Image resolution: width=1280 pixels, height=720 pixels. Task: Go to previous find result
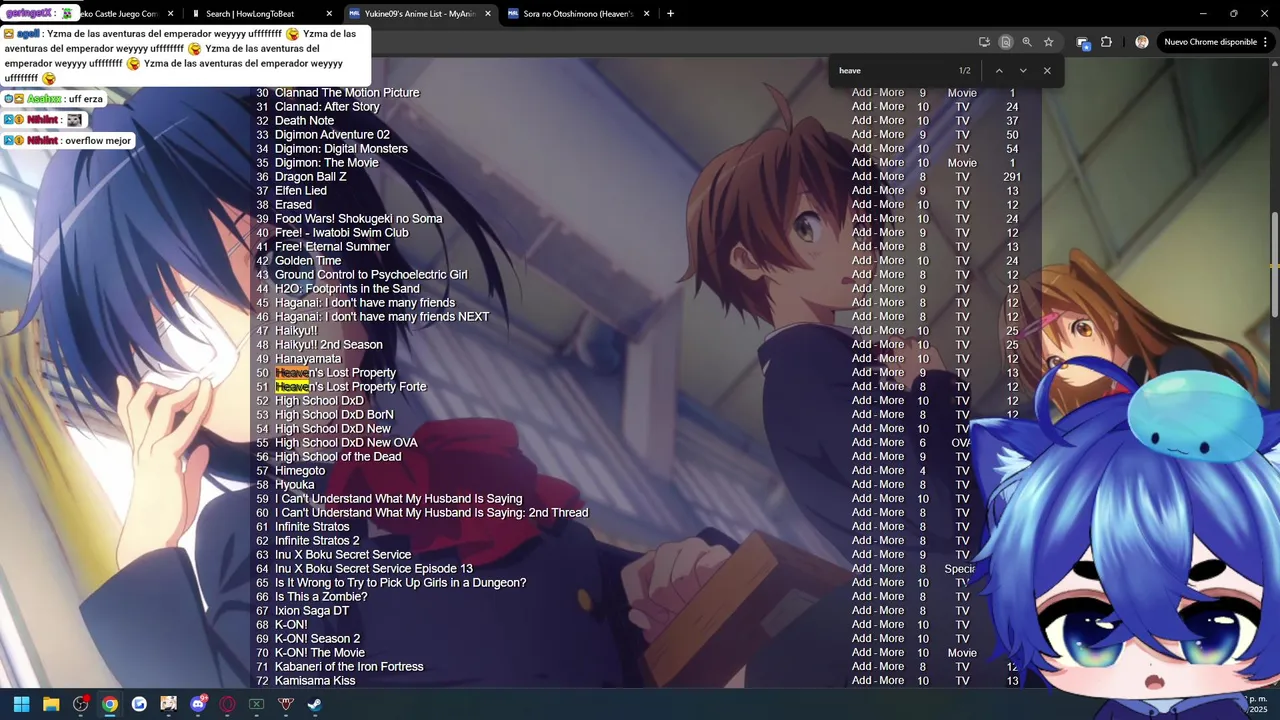coord(998,71)
